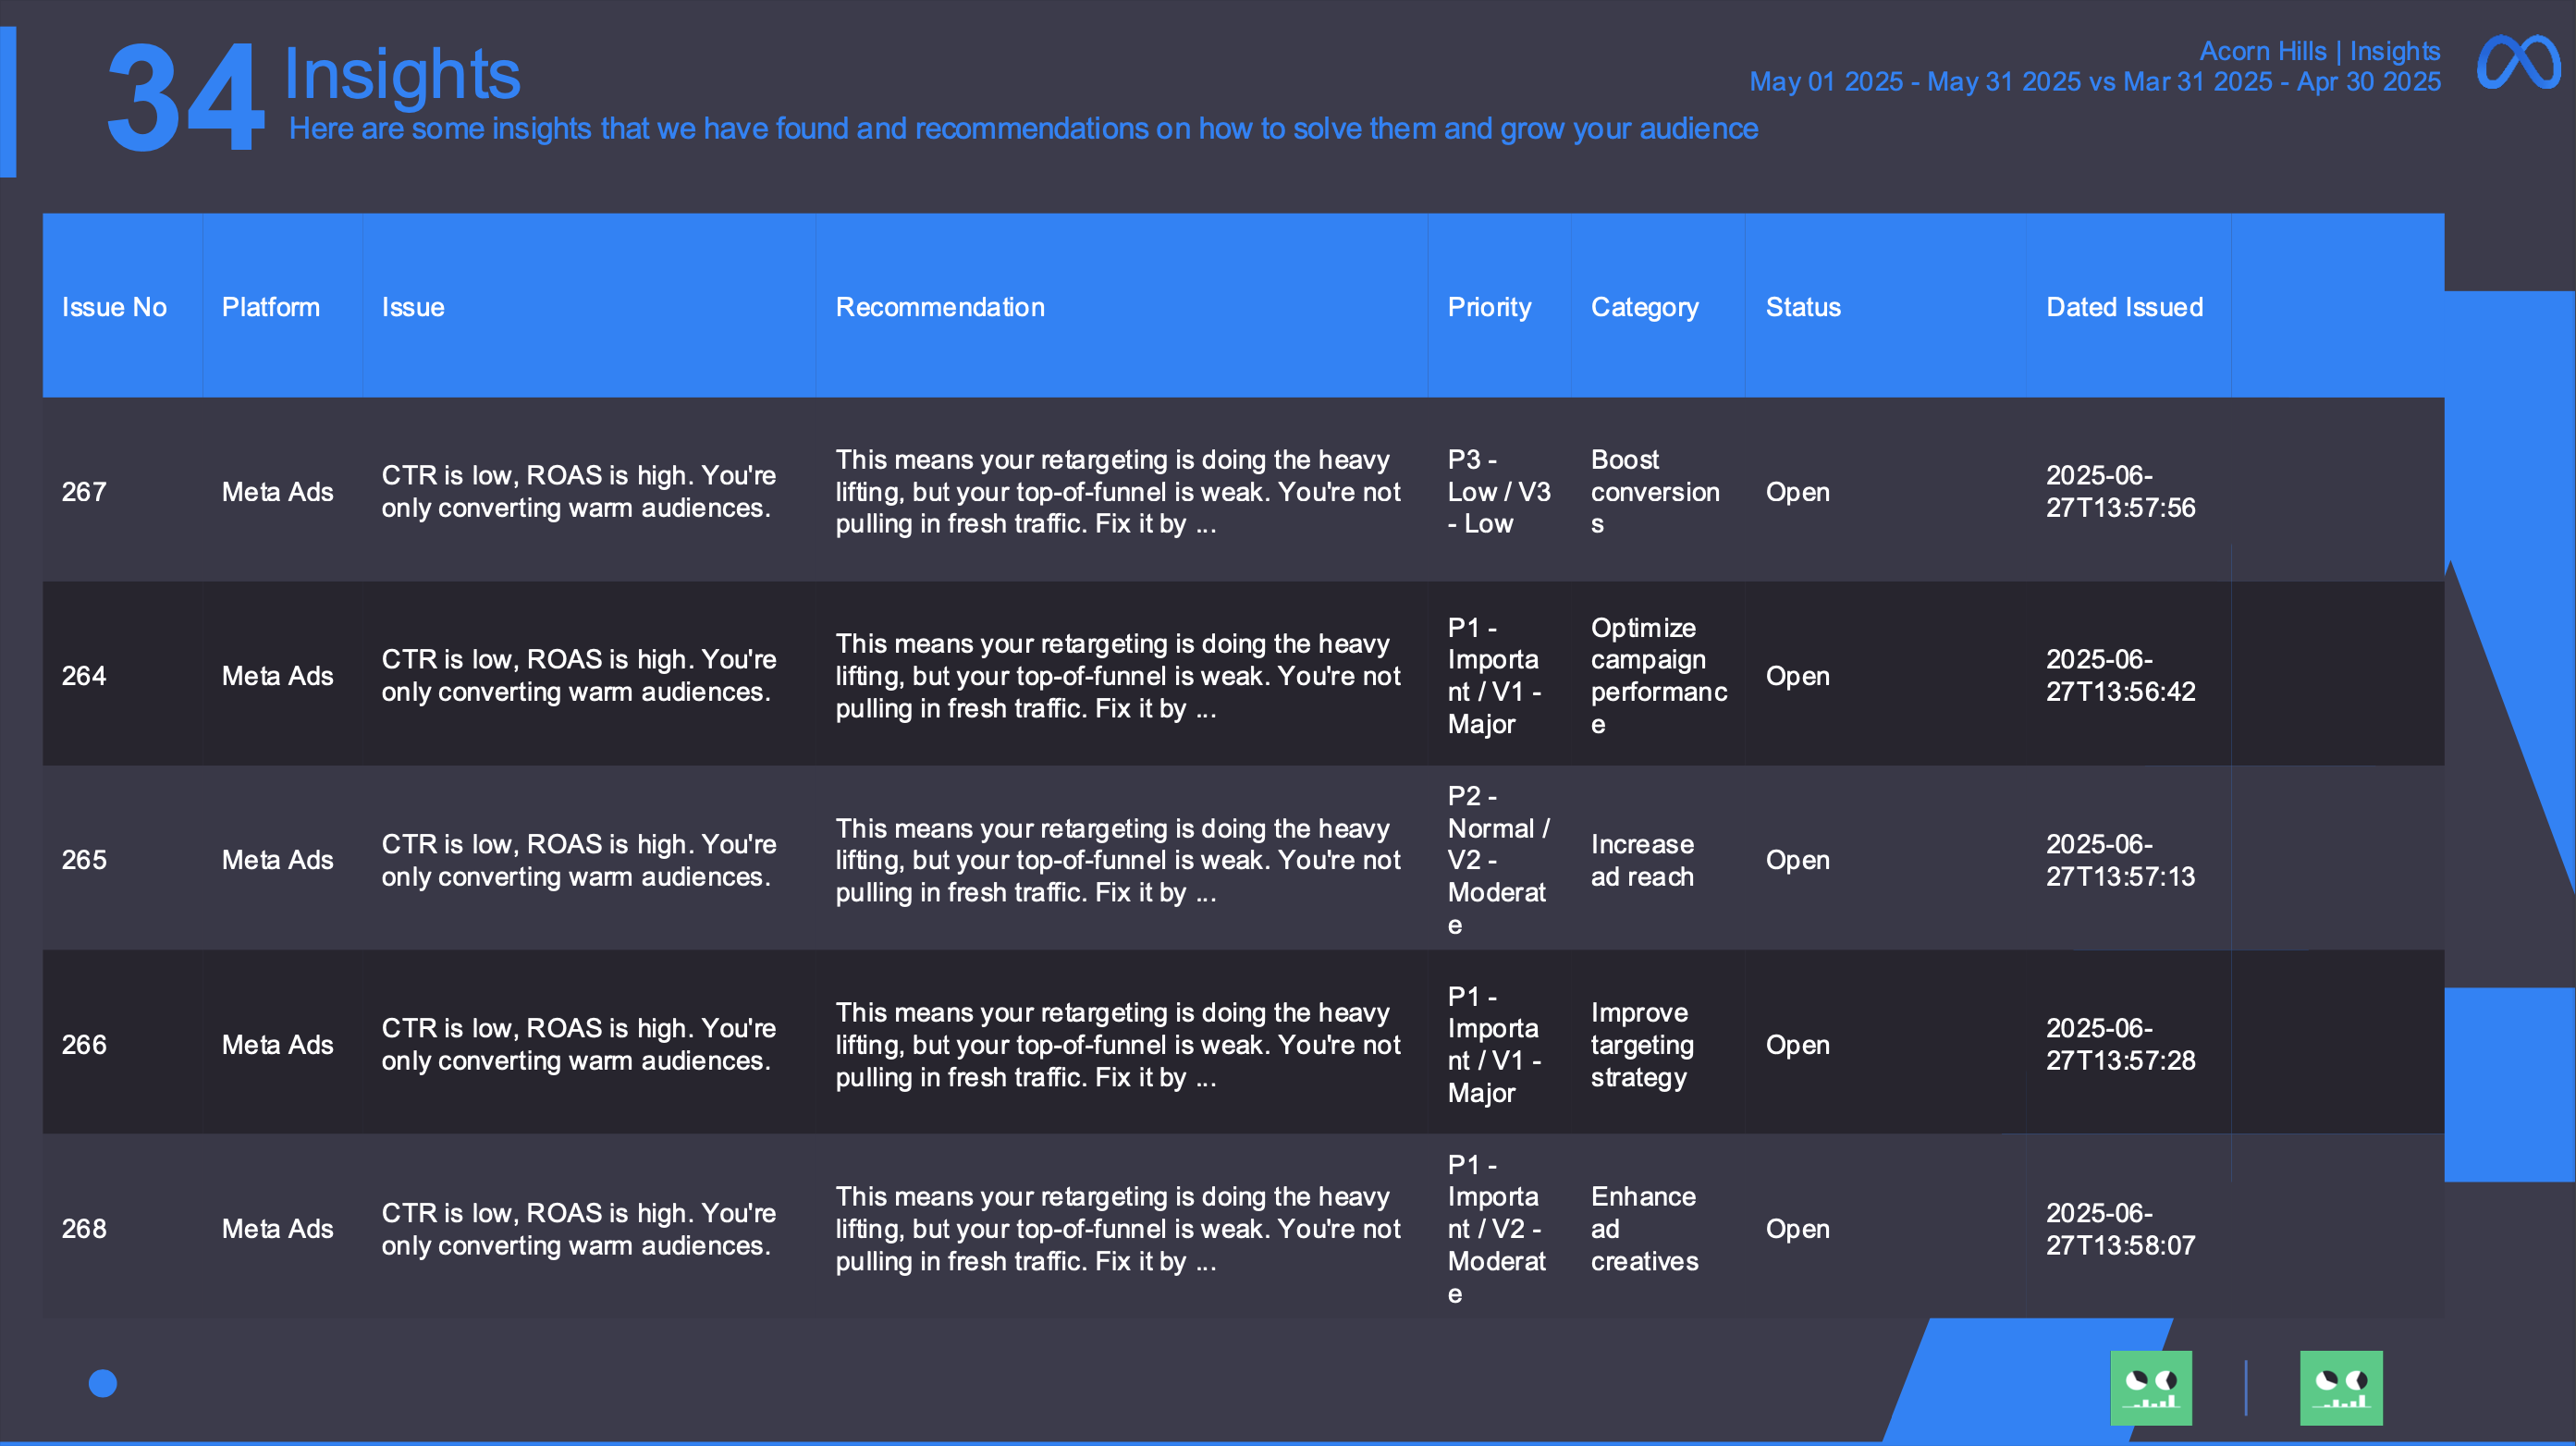The width and height of the screenshot is (2576, 1446).
Task: Select the May 01 2025 date range text
Action: coord(2094,82)
